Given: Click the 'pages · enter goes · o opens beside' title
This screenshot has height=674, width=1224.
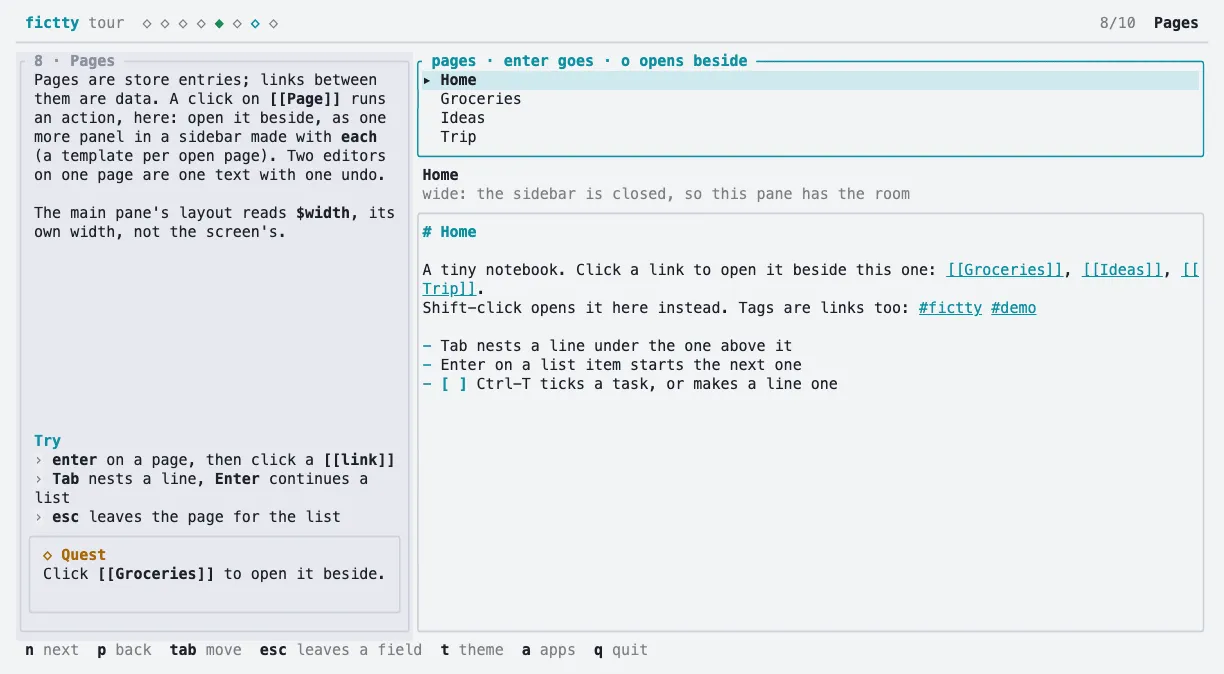Looking at the screenshot, I should (589, 61).
